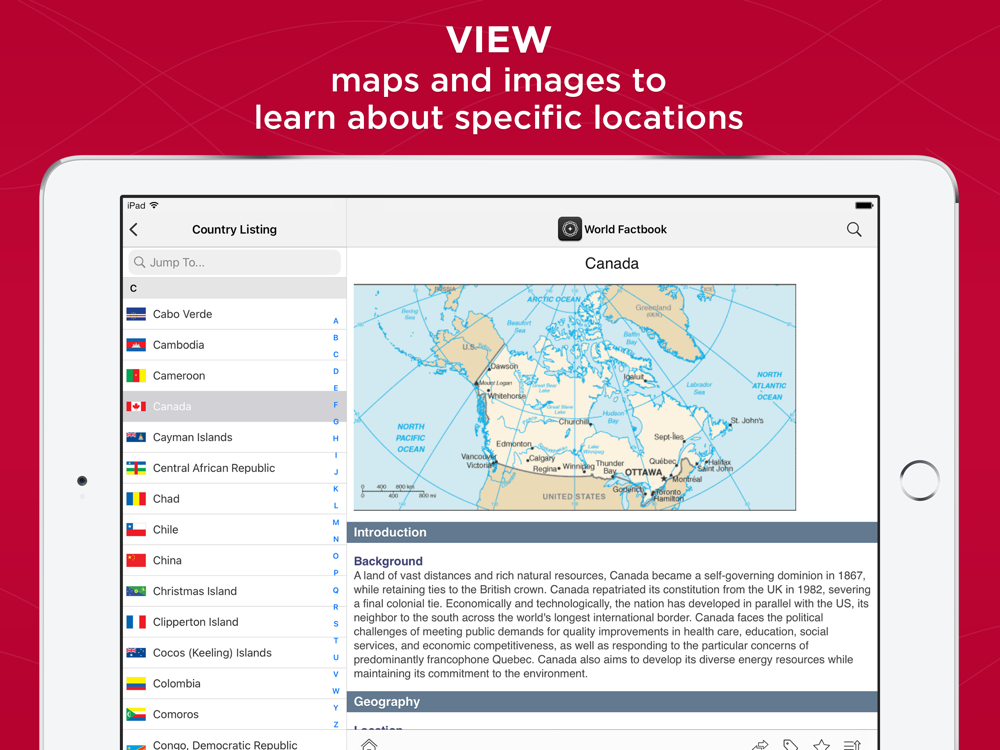Click the Chad flag icon
The height and width of the screenshot is (750, 1000).
pos(136,499)
